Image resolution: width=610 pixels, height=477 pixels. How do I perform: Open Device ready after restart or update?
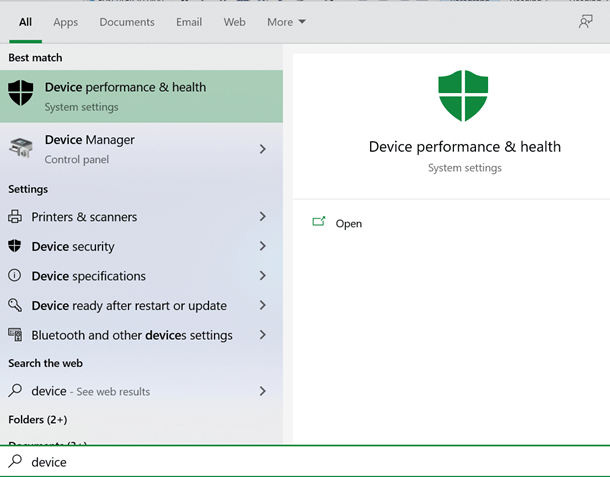tap(141, 305)
